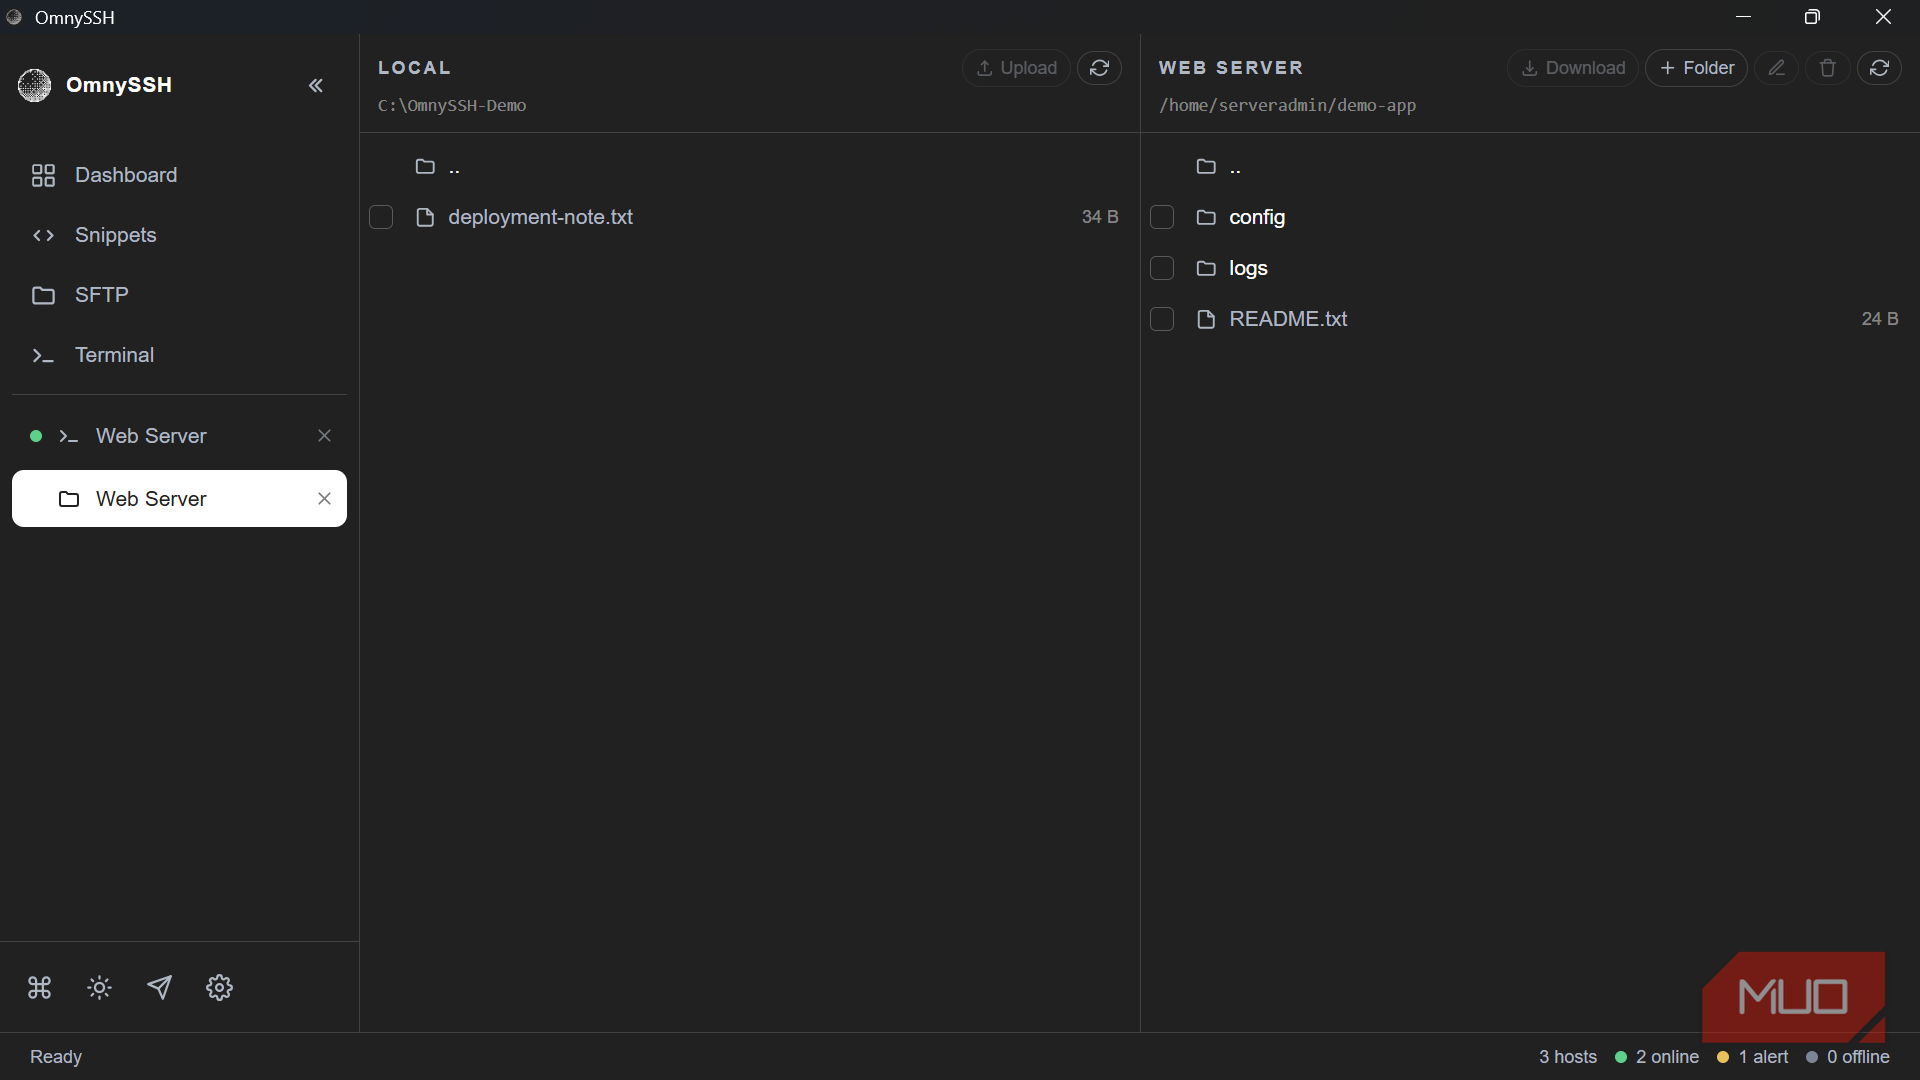Close the OmnySSH window
The height and width of the screenshot is (1080, 1920).
pos(1884,17)
